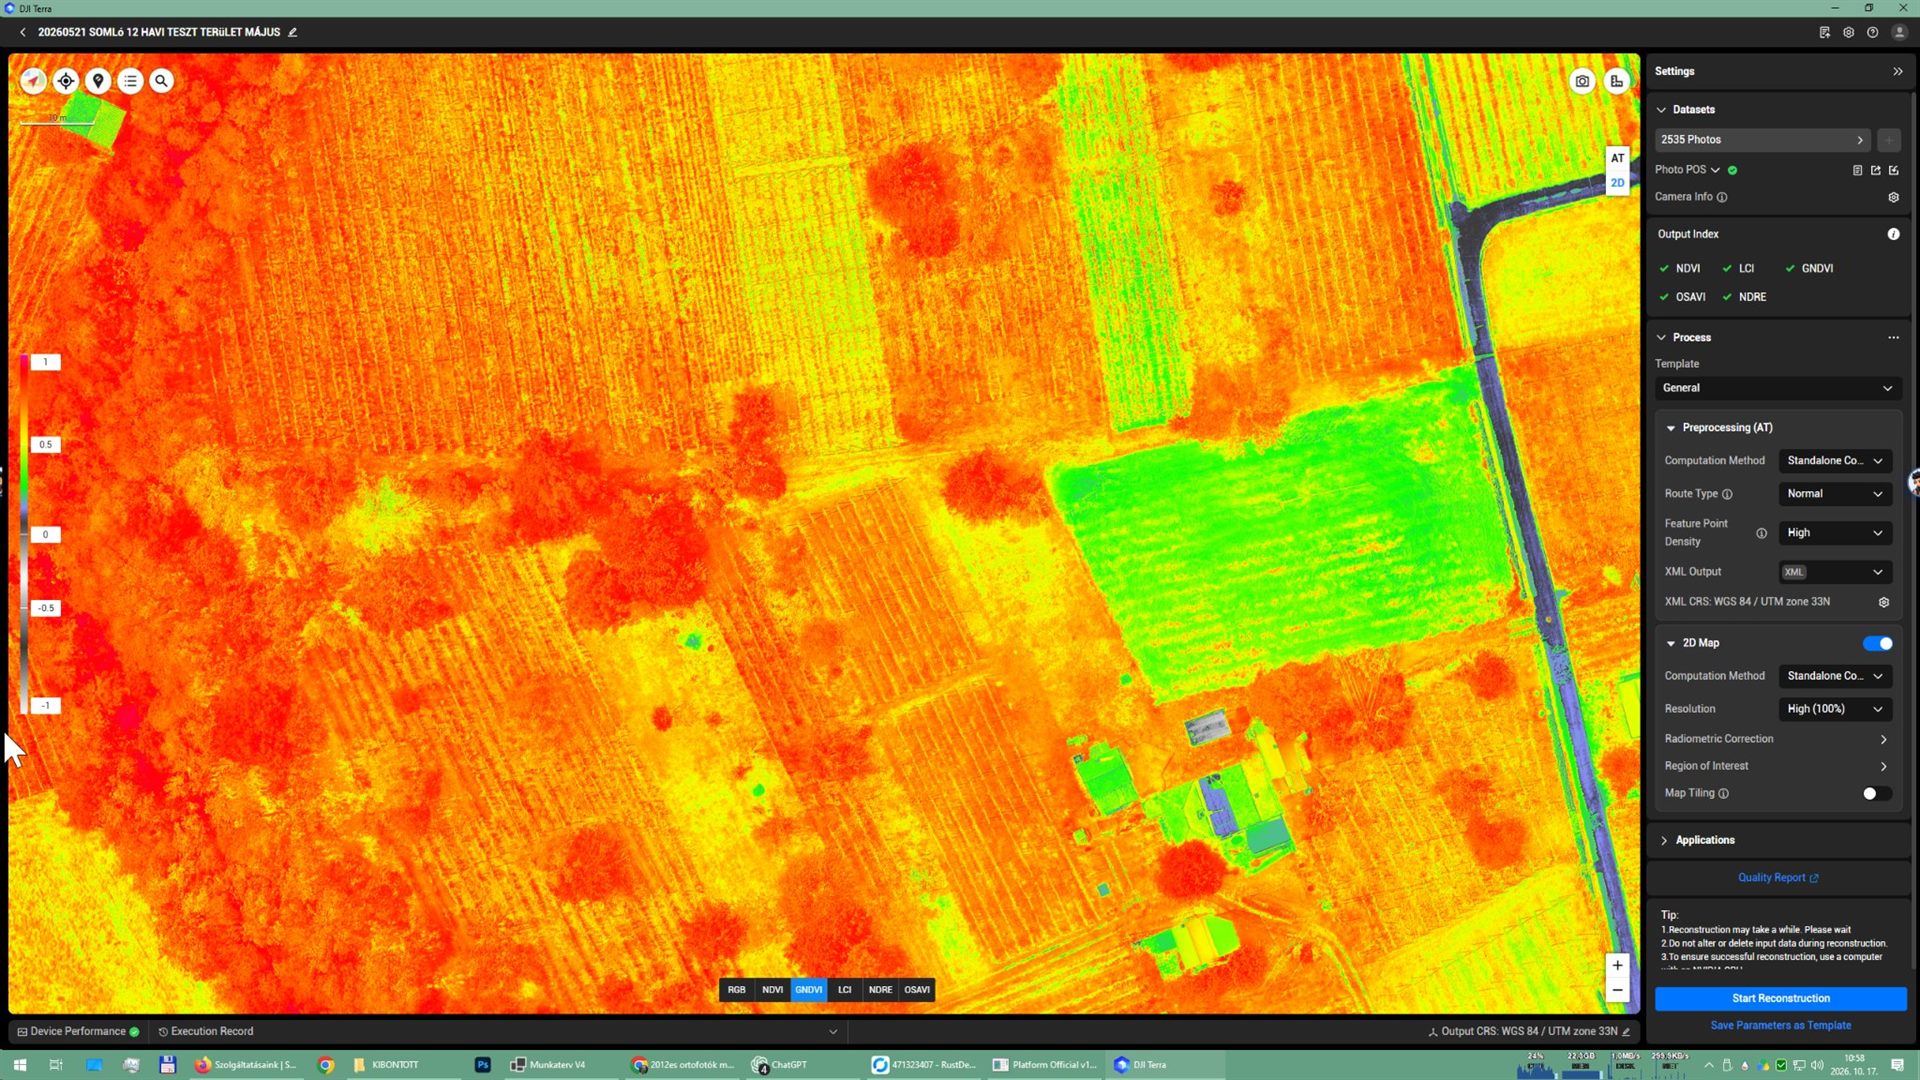This screenshot has height=1080, width=1920.
Task: Enable the Map Tiling switch
Action: pos(1877,794)
